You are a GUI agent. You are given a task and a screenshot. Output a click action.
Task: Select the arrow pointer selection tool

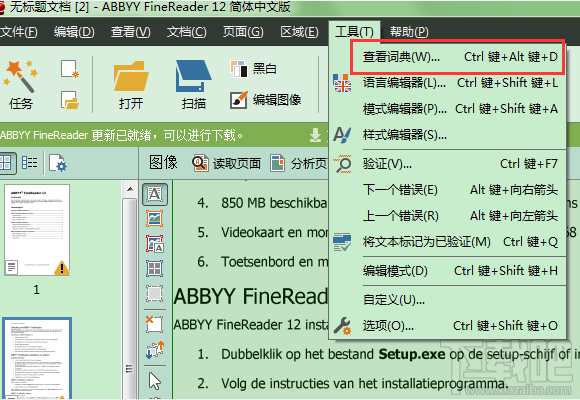(x=155, y=380)
